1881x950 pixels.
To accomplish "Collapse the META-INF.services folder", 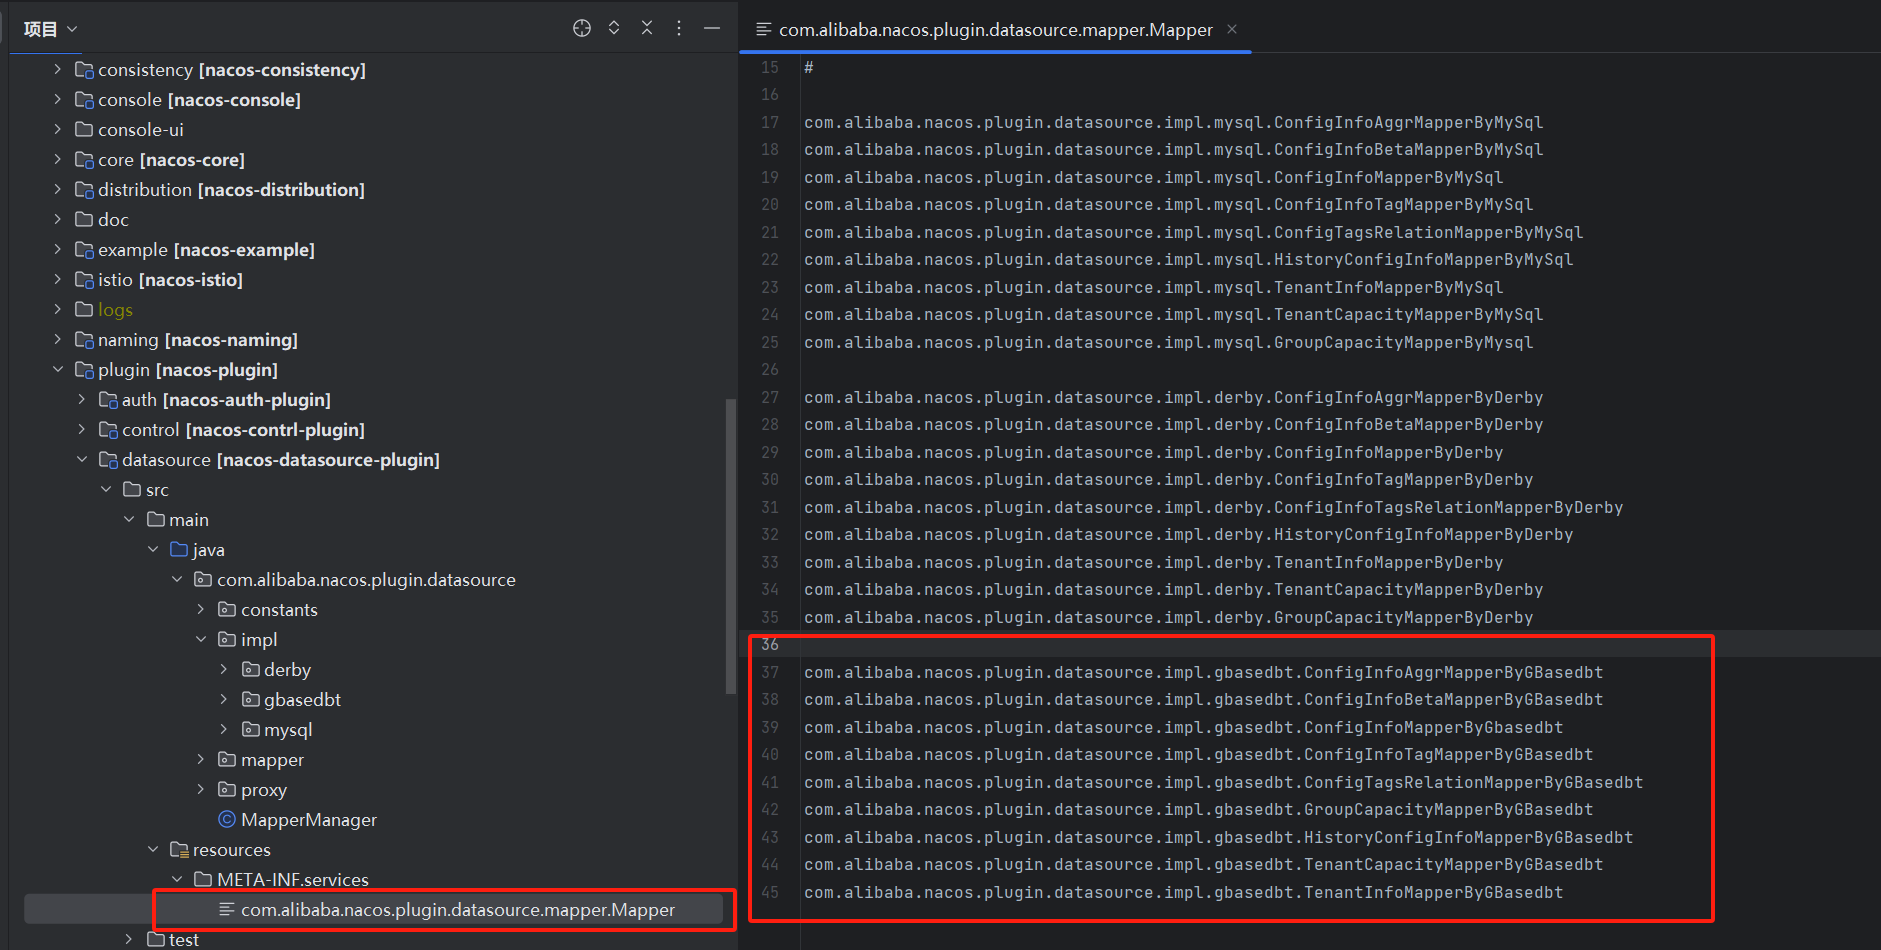I will tap(177, 879).
